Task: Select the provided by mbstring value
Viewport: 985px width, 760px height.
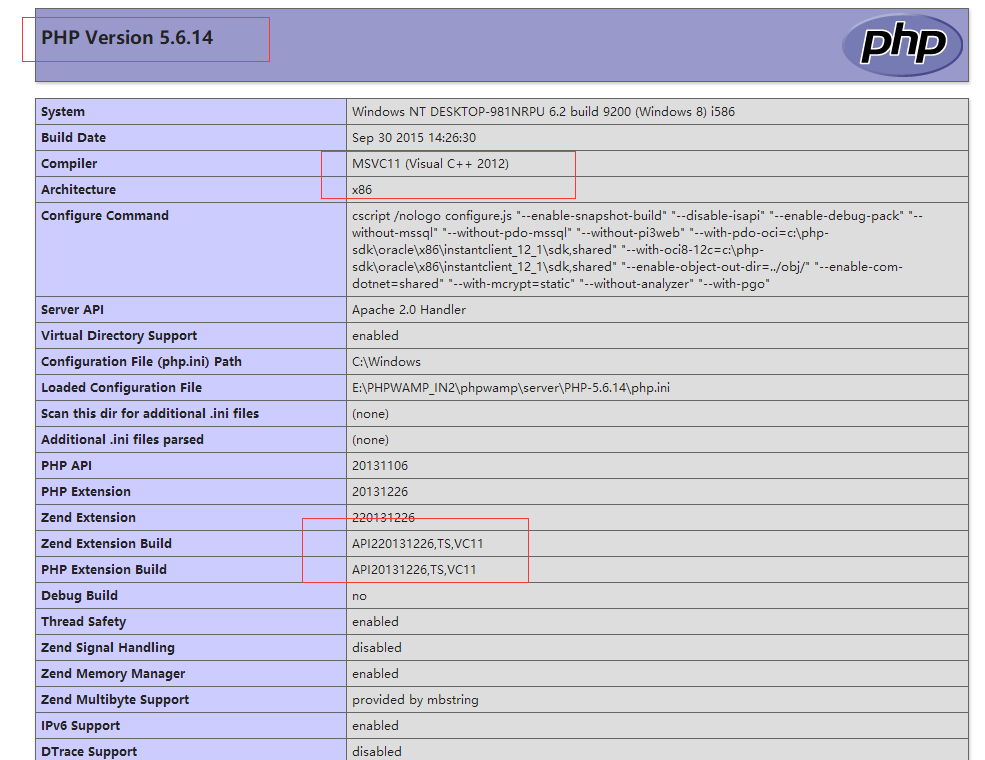Action: tap(415, 700)
